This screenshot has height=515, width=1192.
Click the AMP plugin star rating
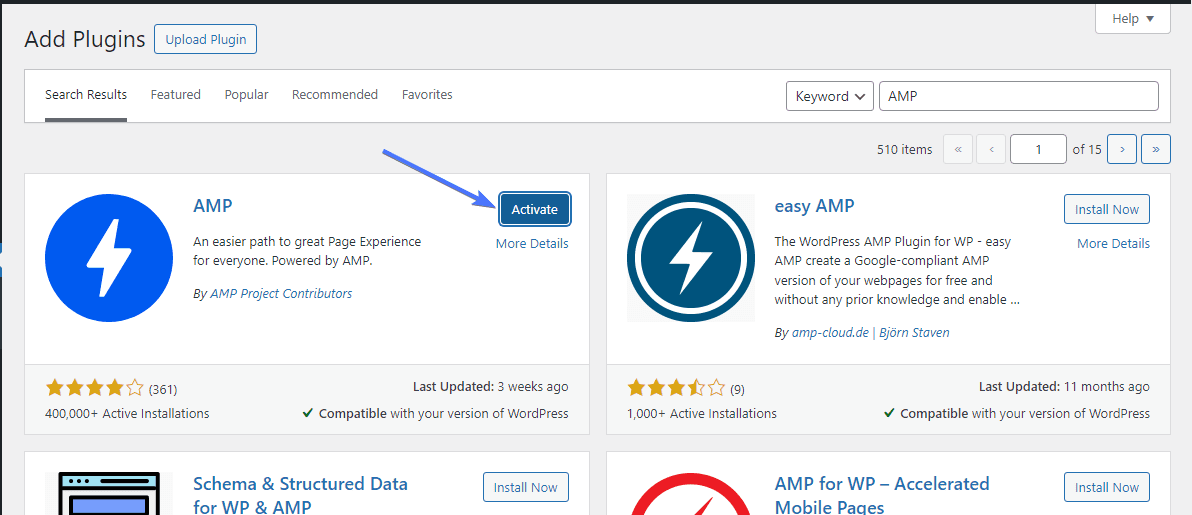click(x=94, y=389)
